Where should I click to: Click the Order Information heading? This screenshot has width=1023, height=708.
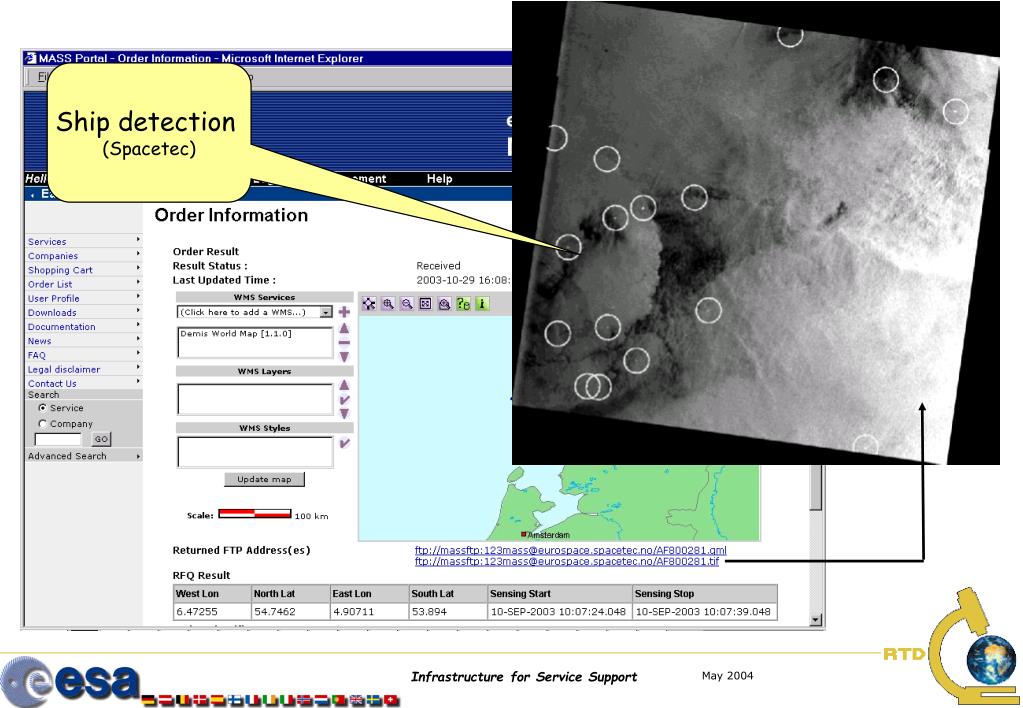click(x=231, y=215)
